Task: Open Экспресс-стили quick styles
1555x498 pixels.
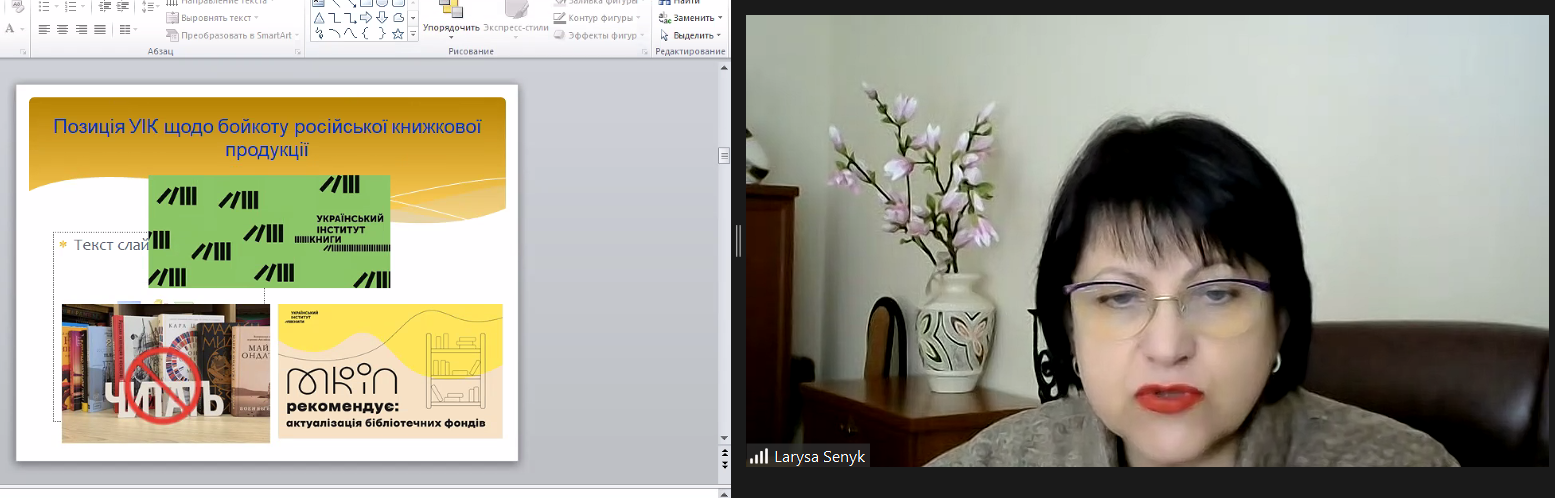Action: click(517, 22)
